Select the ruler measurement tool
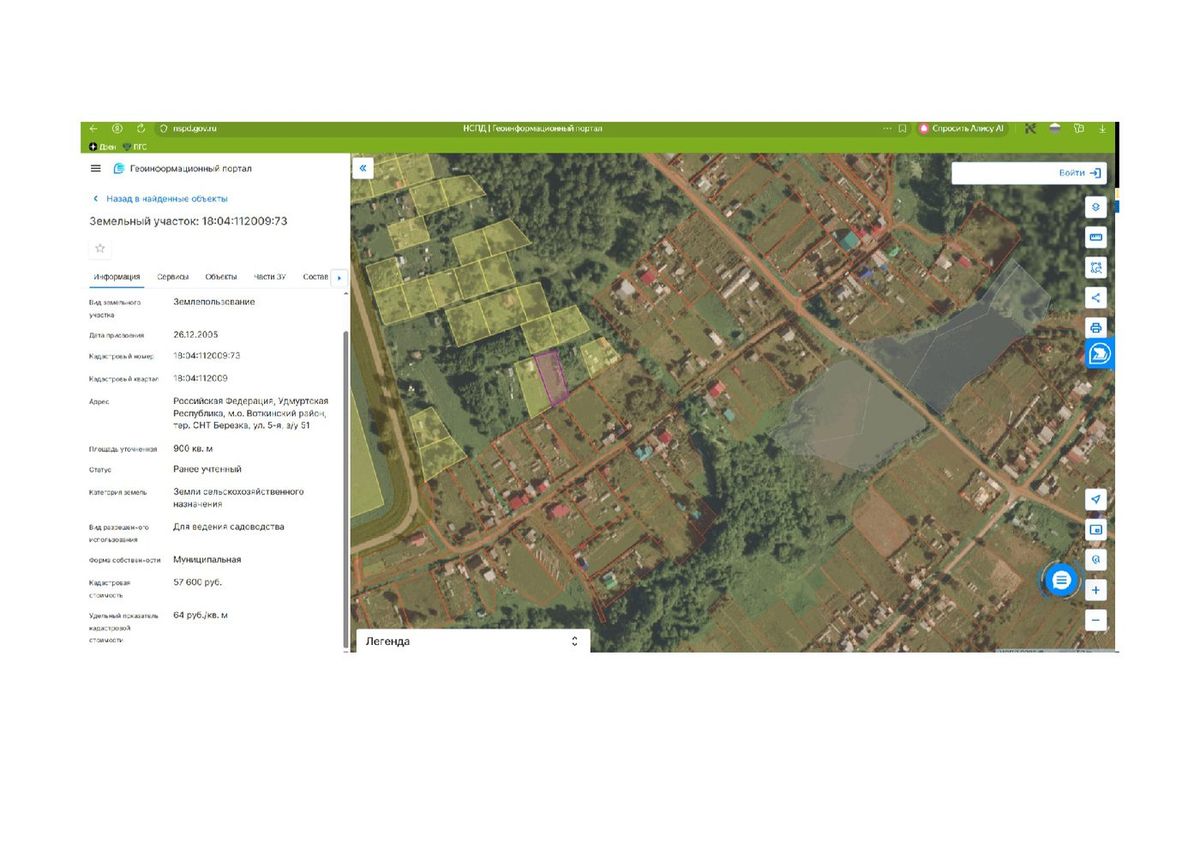This screenshot has height=849, width=1200. click(1096, 237)
